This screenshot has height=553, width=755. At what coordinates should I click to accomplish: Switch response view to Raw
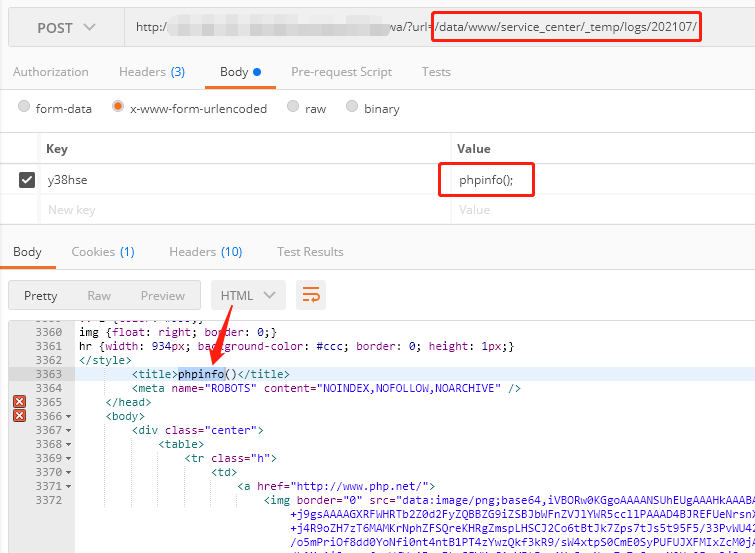99,295
